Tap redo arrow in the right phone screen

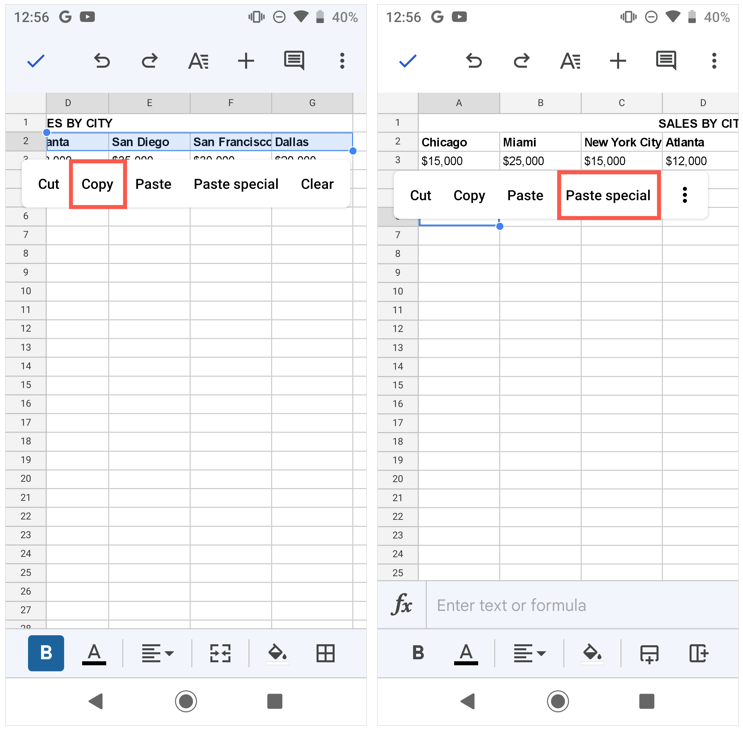[x=521, y=61]
